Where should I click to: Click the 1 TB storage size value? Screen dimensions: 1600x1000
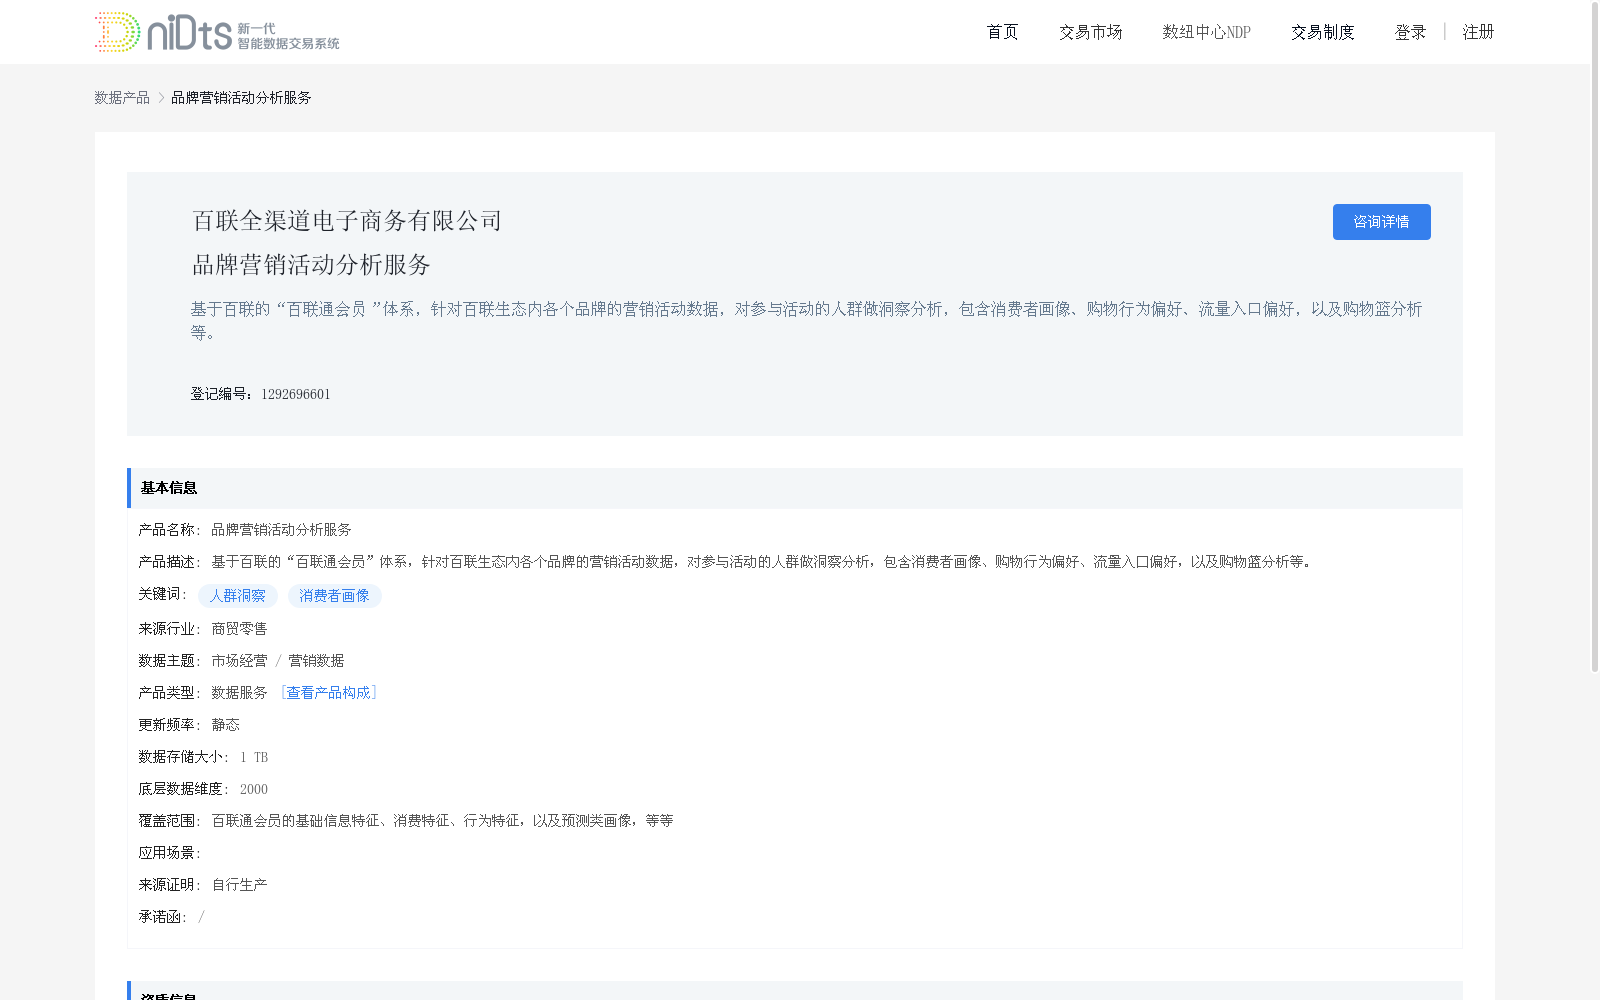pyautogui.click(x=254, y=757)
